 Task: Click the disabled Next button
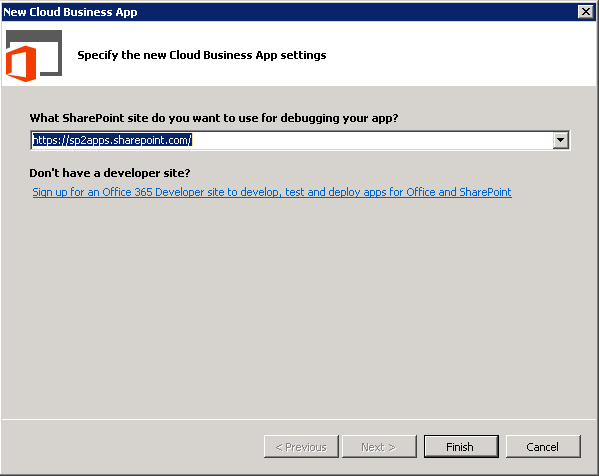(379, 446)
